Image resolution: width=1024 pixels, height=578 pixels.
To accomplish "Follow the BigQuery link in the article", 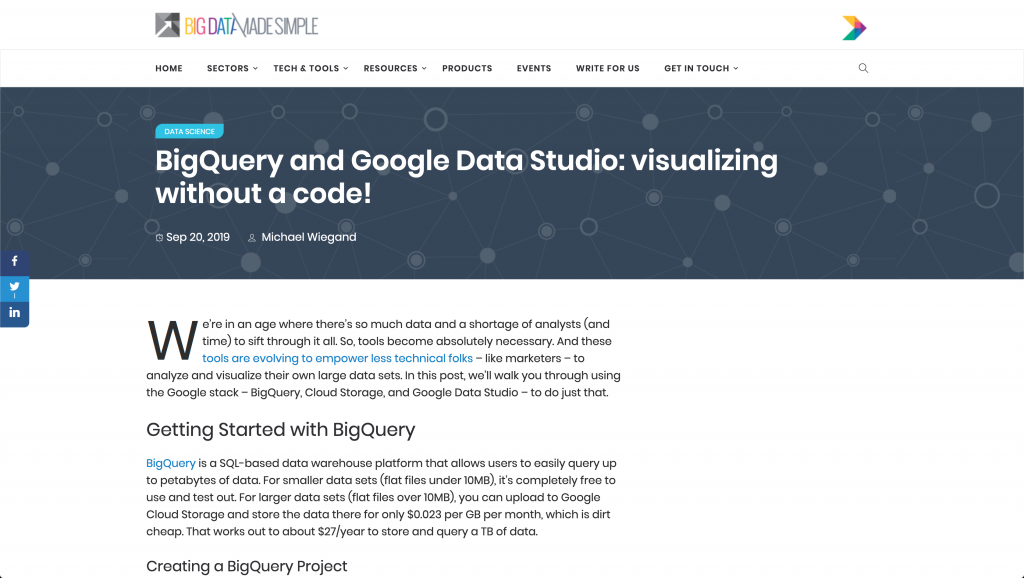I will 171,463.
